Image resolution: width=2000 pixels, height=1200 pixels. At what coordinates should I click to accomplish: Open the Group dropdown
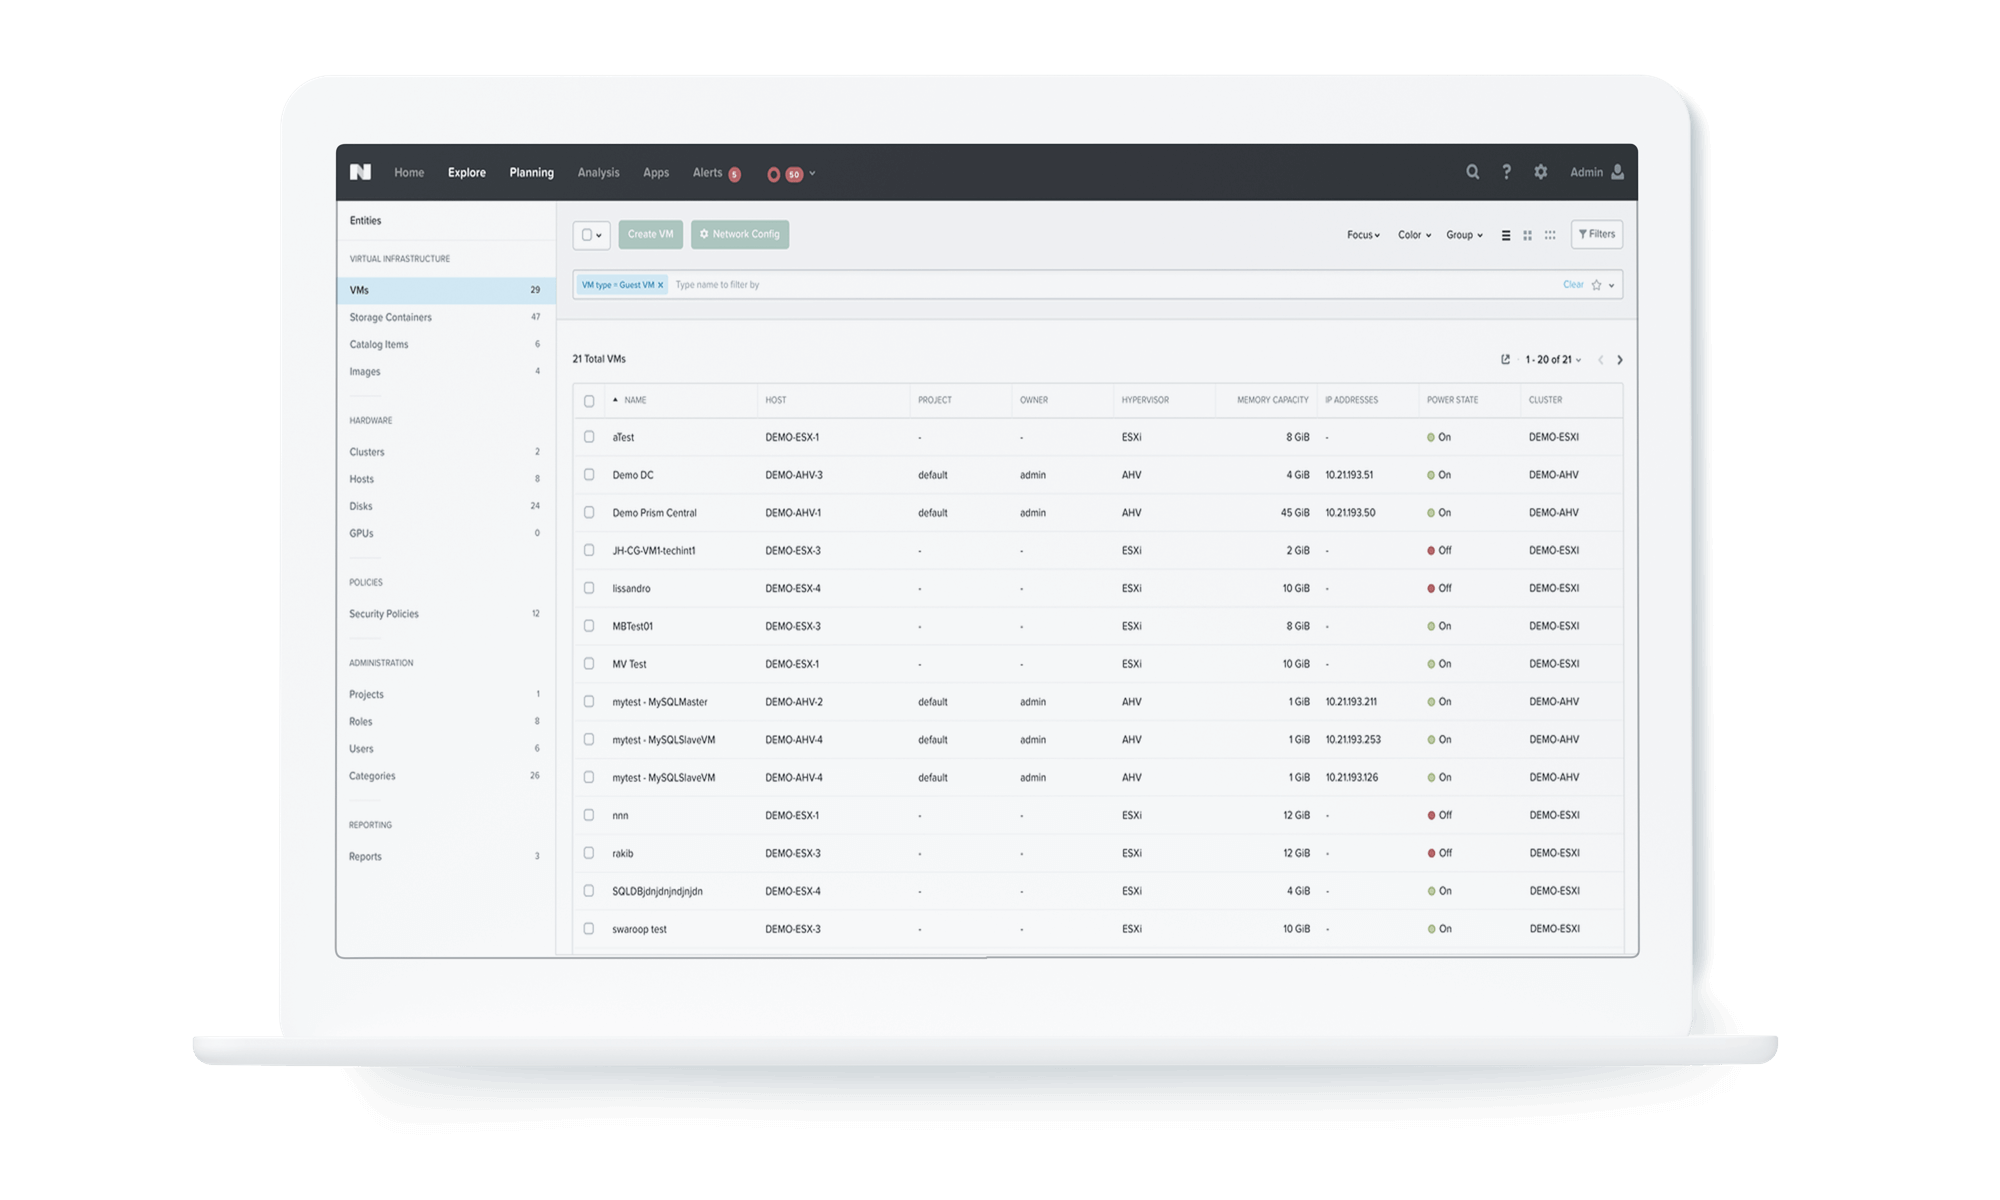(1464, 235)
